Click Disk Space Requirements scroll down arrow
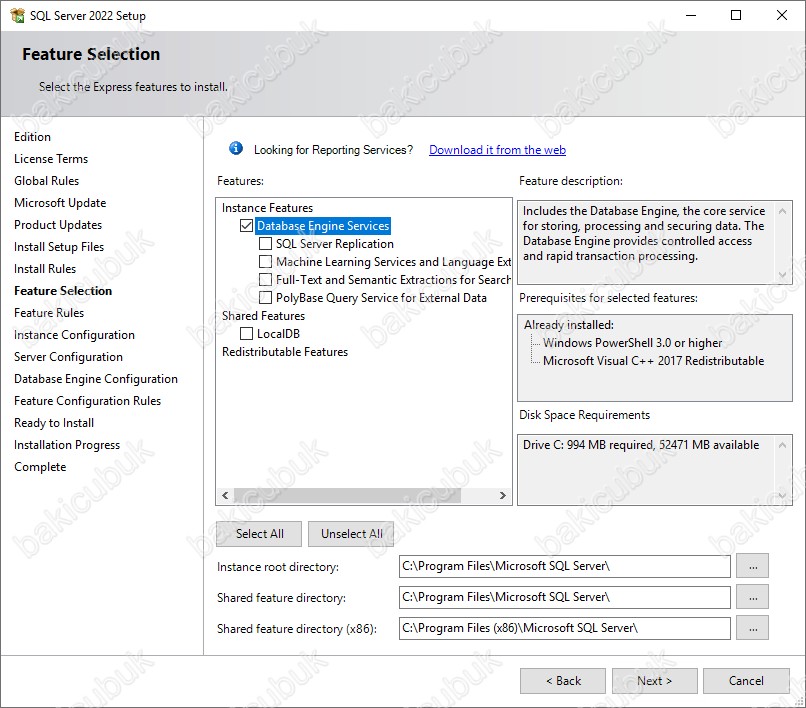Screen dimensions: 806x708 coord(782,495)
